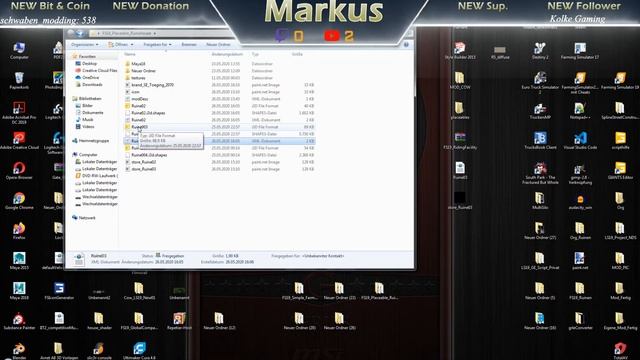640x360 pixels.
Task: Launch Adobe Acrobat Pro DC 2019
Action: click(x=19, y=112)
